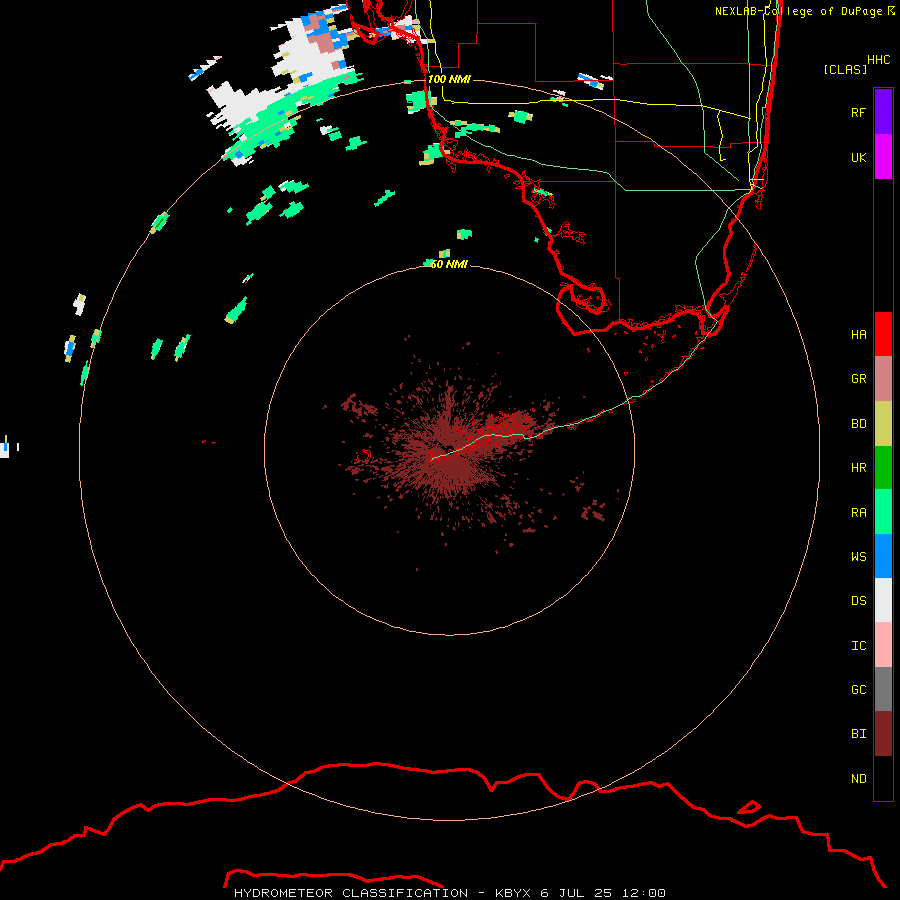Click the '[CLAS]' units label
Screen dimensions: 900x900
(845, 69)
